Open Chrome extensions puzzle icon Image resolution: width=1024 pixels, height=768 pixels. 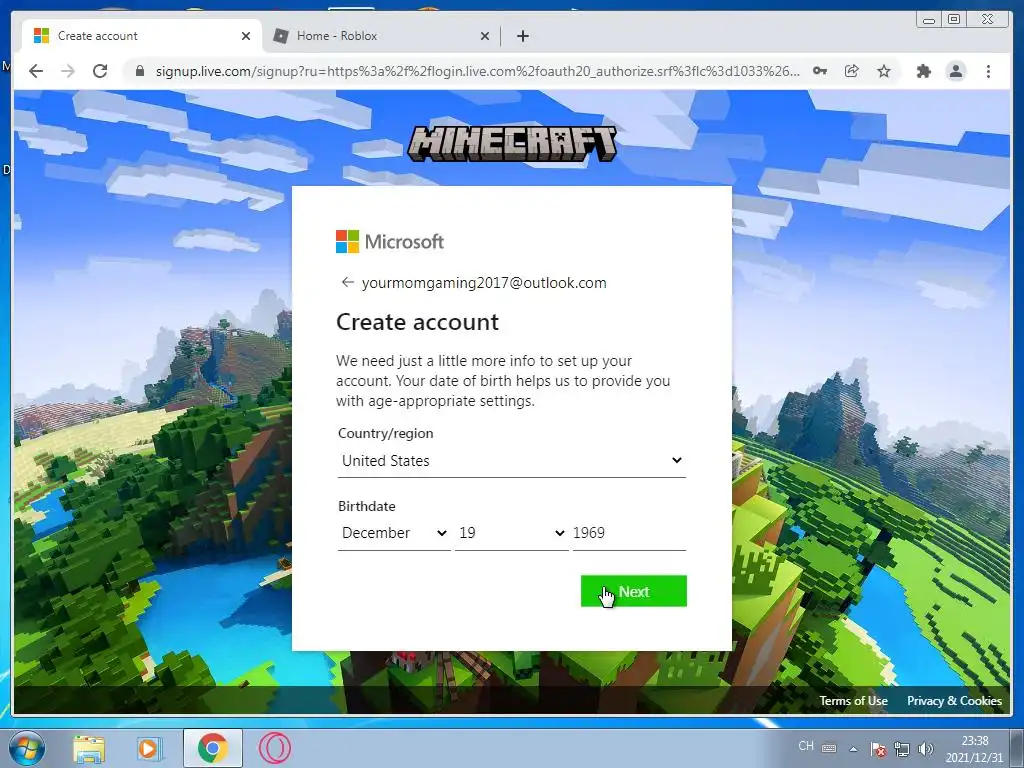[923, 71]
